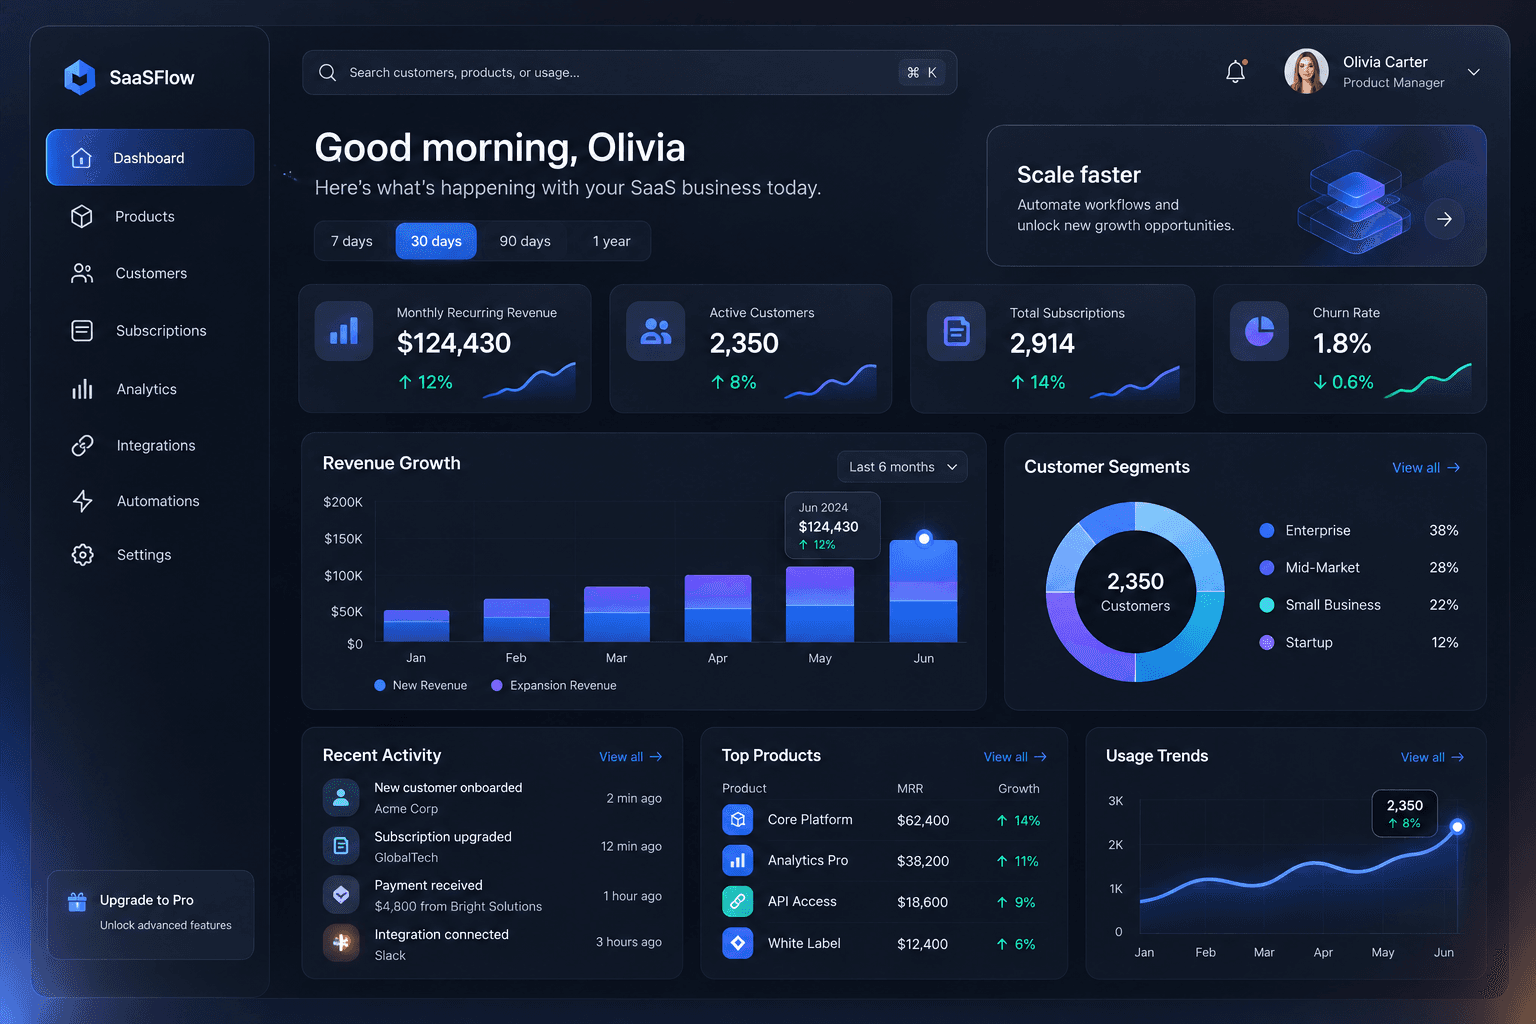Click the Slack integration activity icon
The height and width of the screenshot is (1024, 1536).
341,942
